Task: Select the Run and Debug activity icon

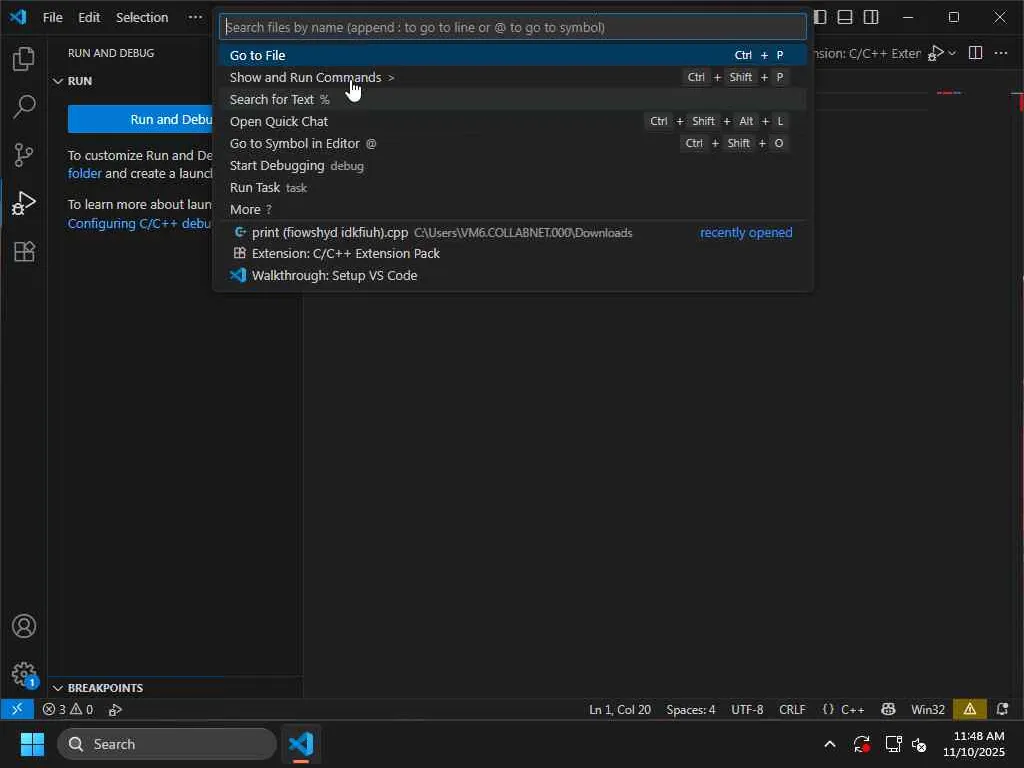Action: (24, 203)
